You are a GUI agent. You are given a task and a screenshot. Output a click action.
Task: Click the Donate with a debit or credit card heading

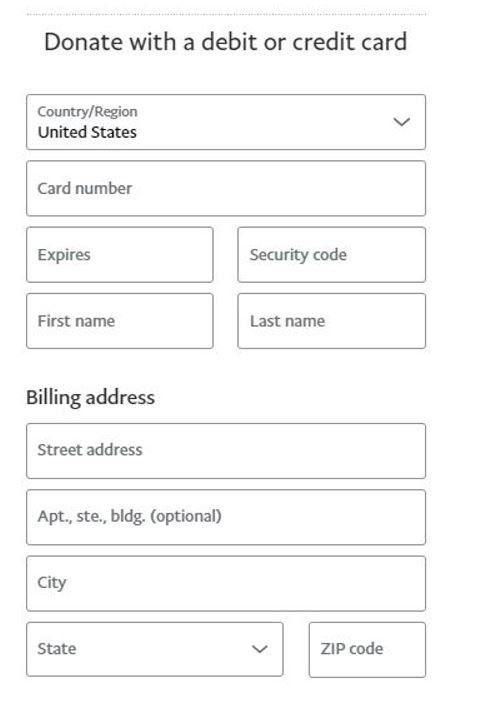pyautogui.click(x=226, y=42)
